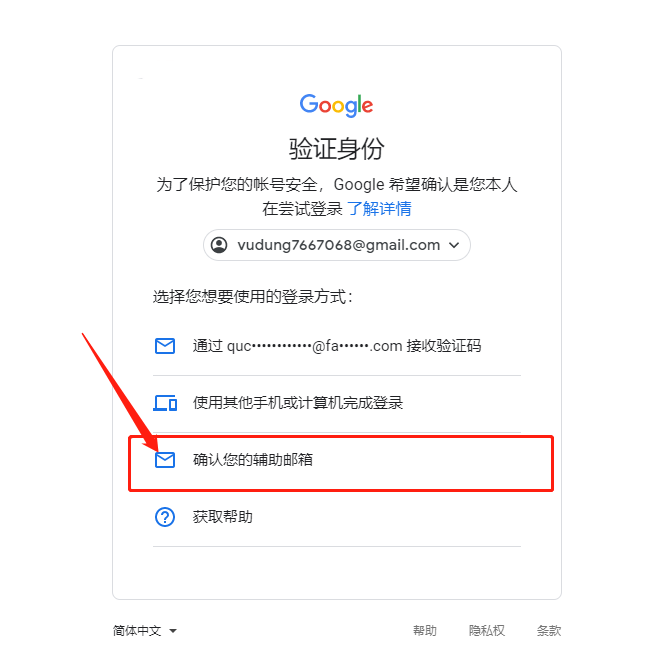Click the account avatar icon in email chip
Image resolution: width=653 pixels, height=663 pixels.
pyautogui.click(x=219, y=245)
